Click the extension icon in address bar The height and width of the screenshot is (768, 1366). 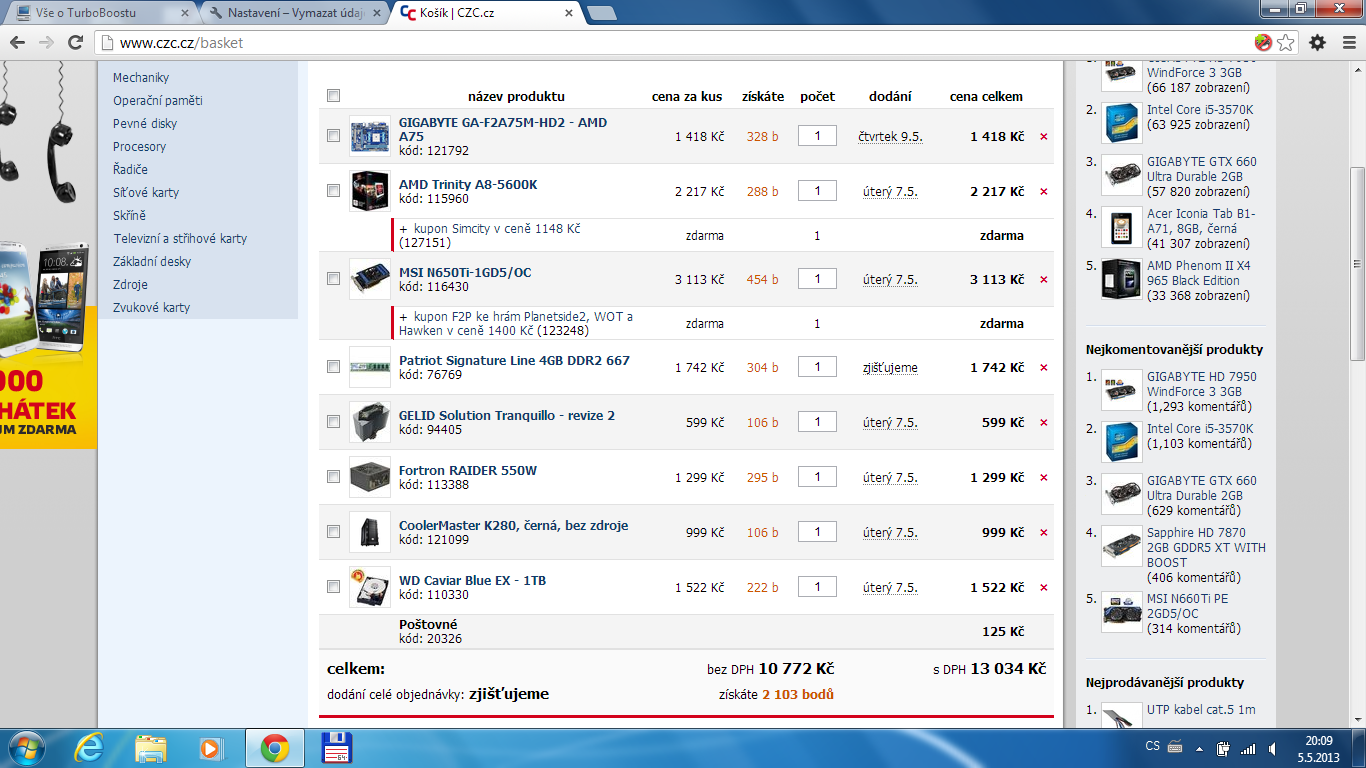point(1263,42)
